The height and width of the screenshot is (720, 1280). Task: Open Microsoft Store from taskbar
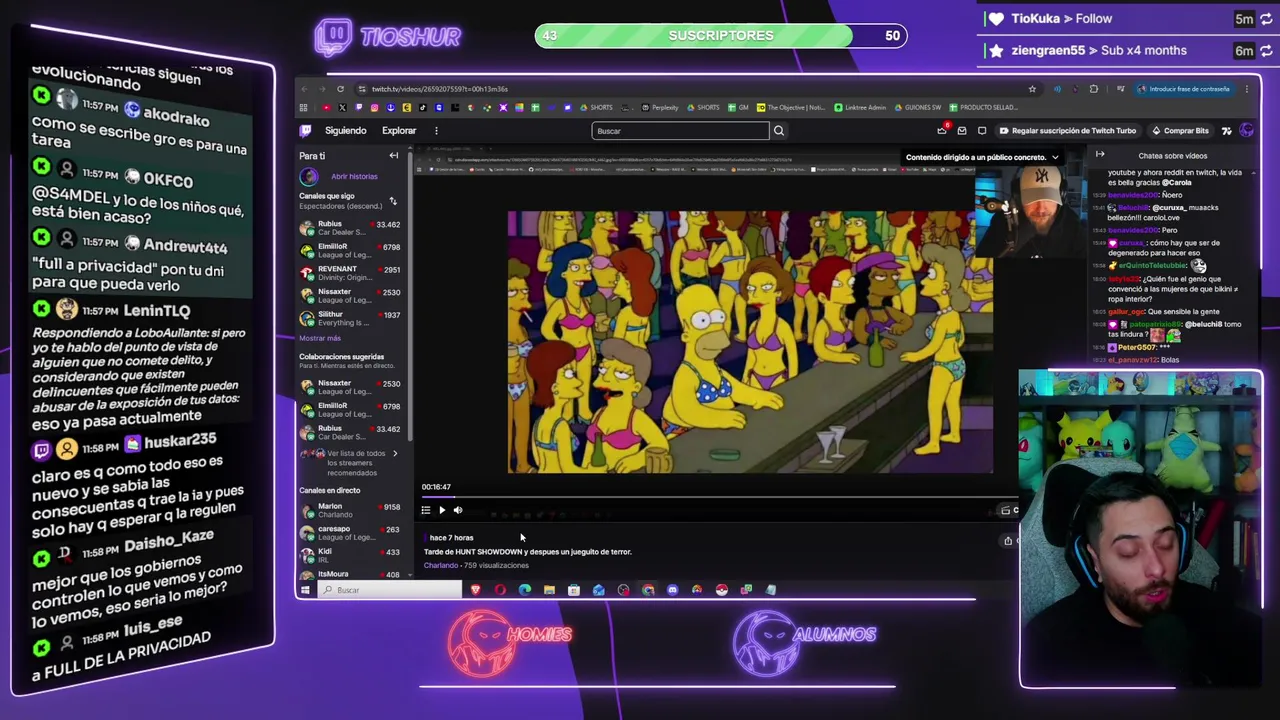[x=574, y=590]
